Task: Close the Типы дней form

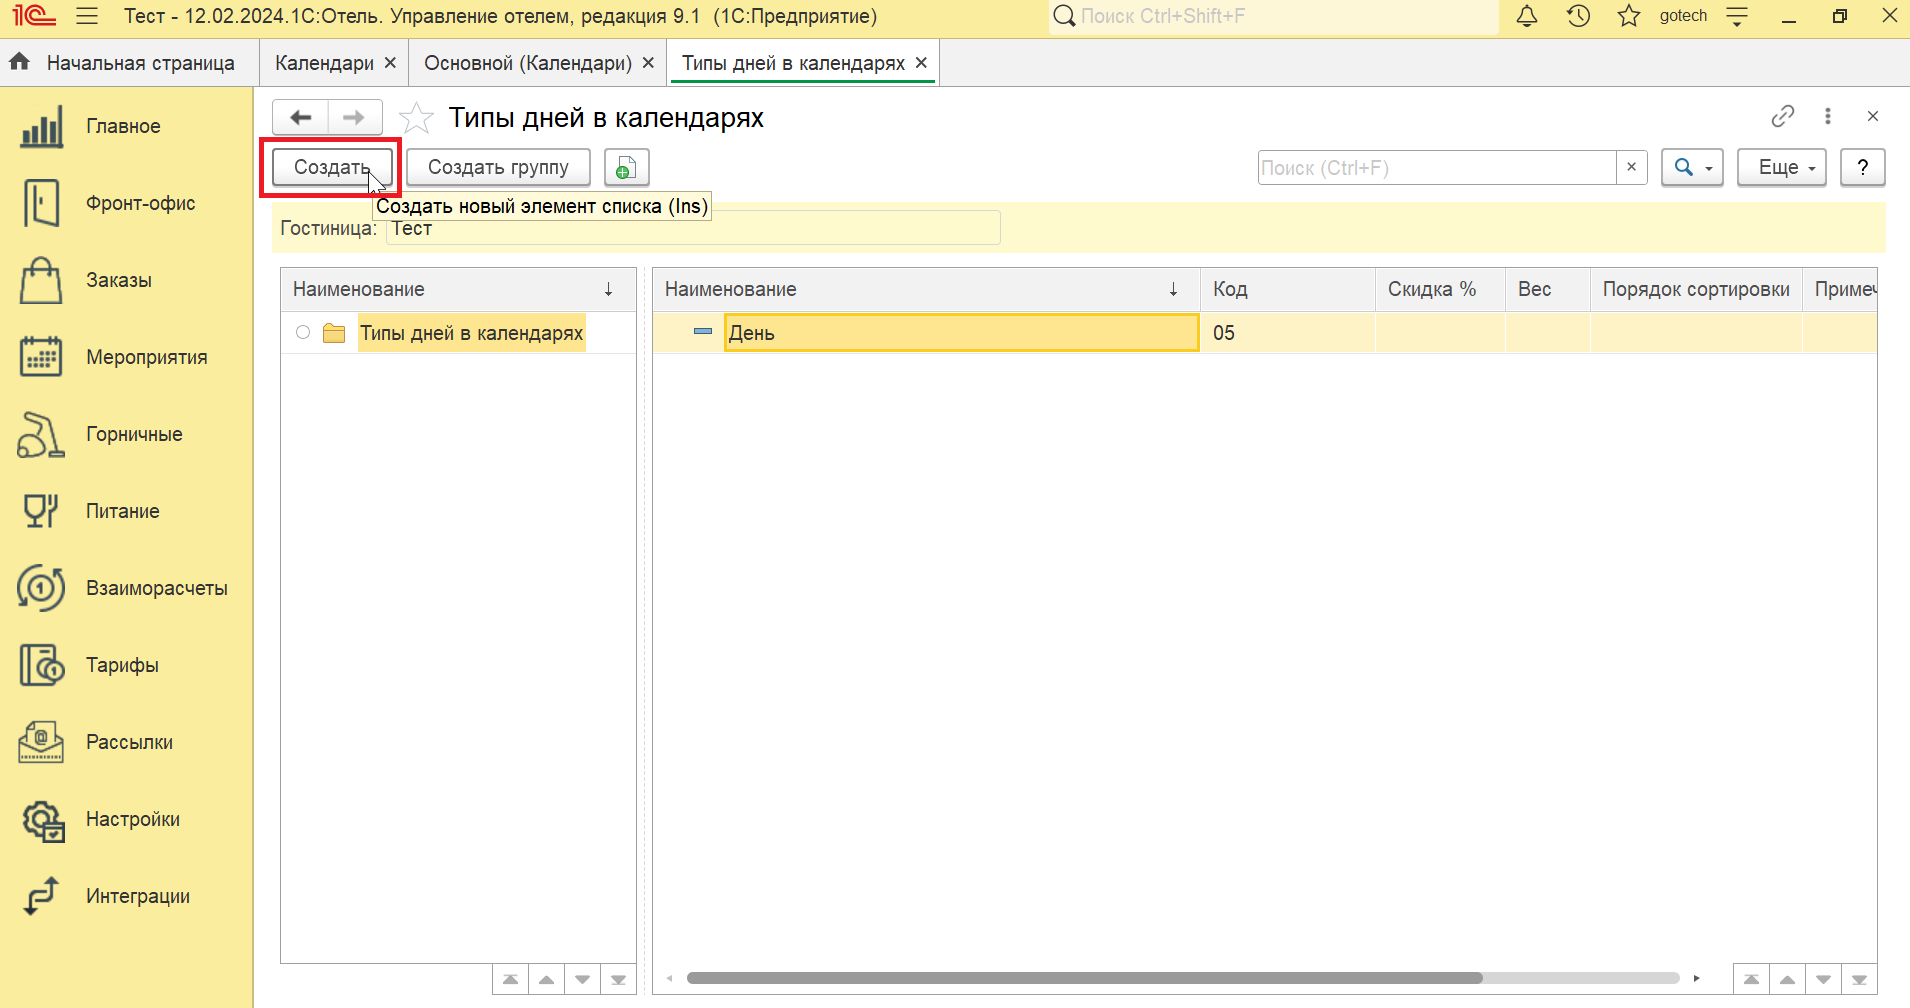Action: pos(1873,117)
